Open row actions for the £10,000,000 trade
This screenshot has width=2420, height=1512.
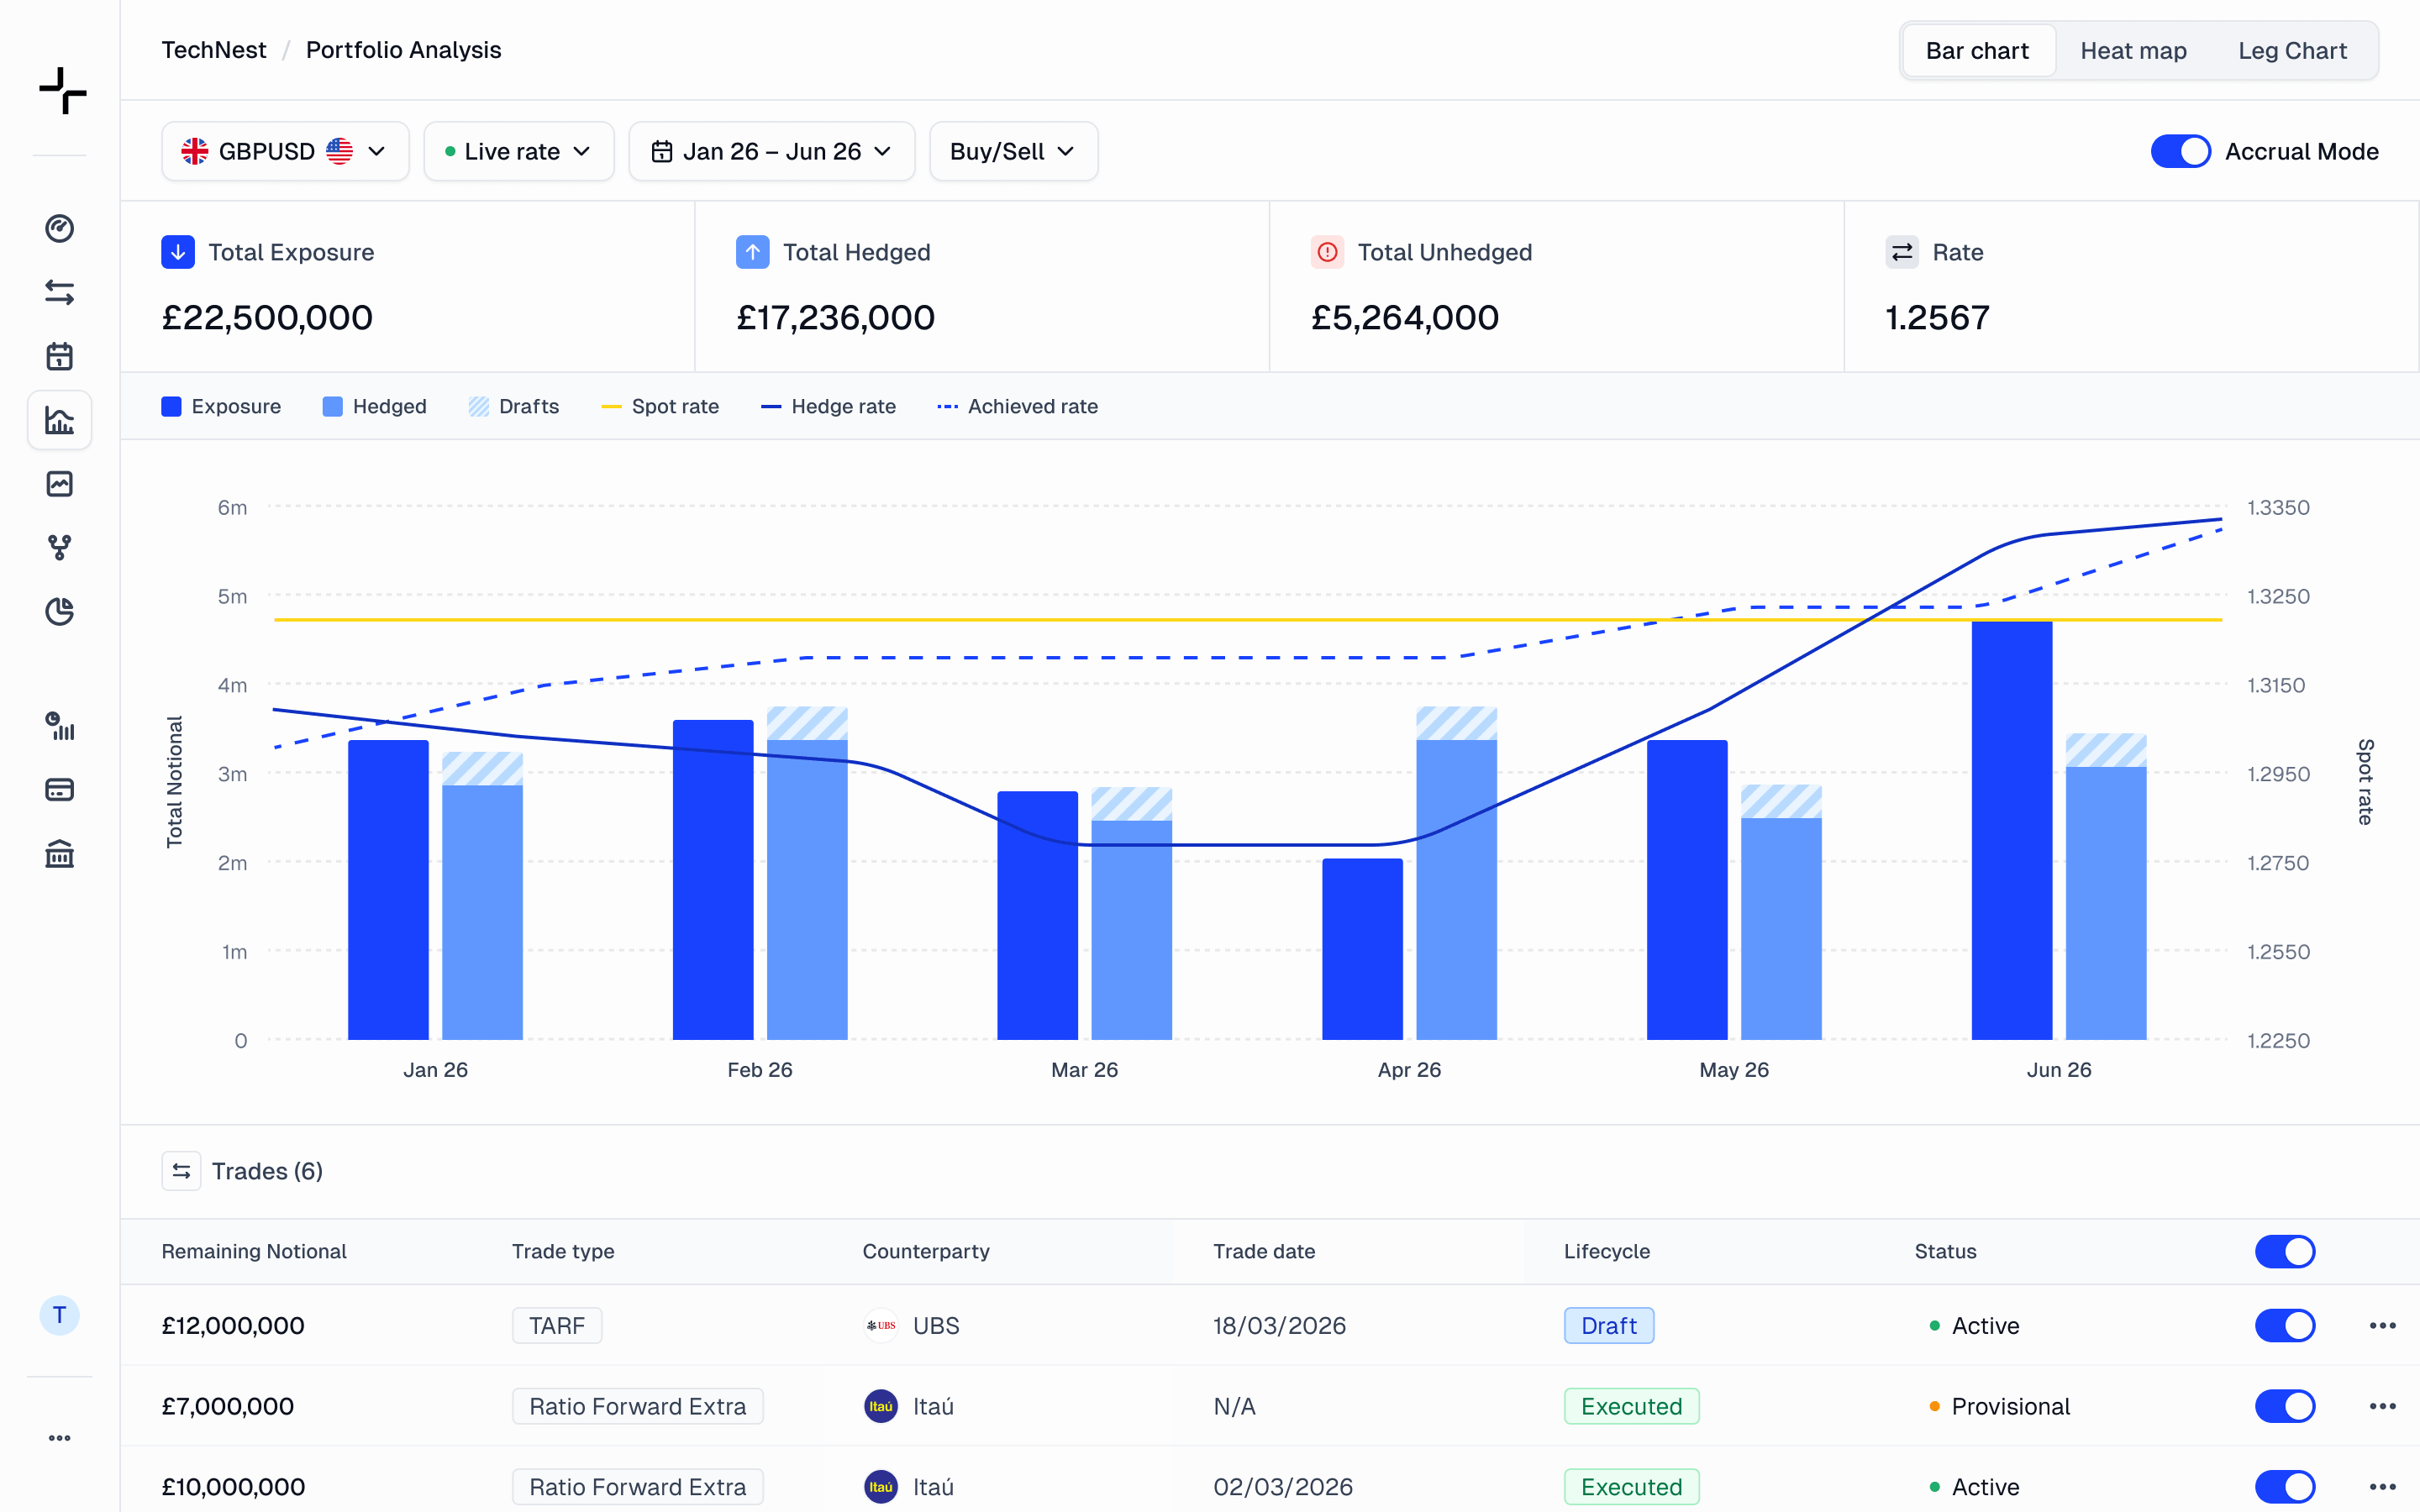(x=2382, y=1487)
